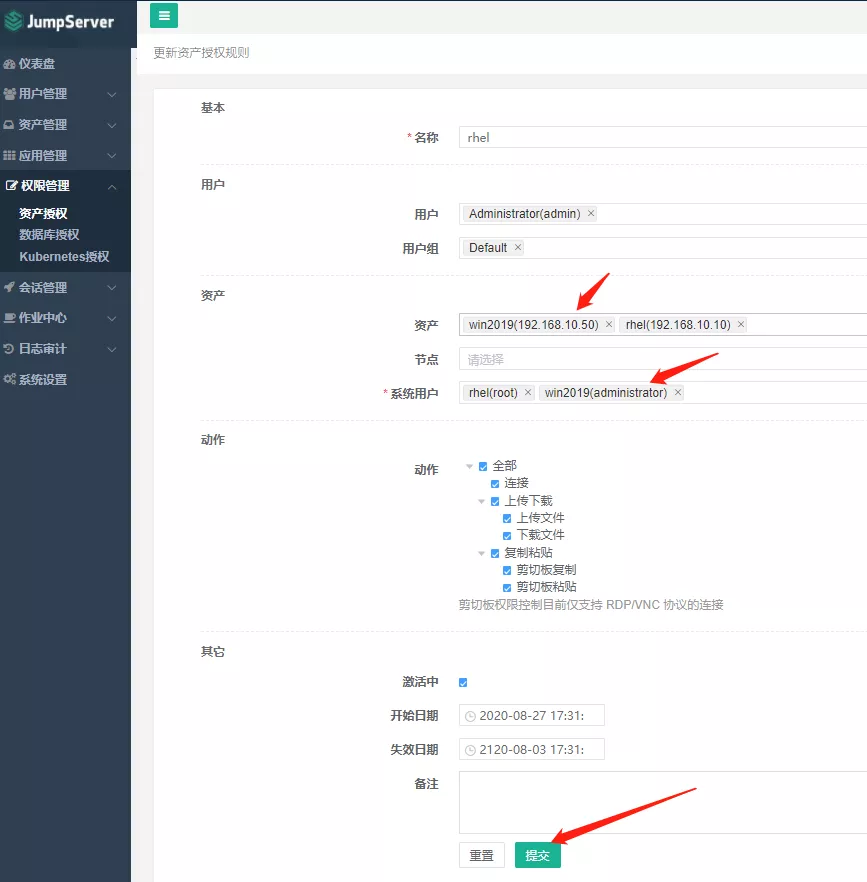Toggle the 上传文件 checkbox

(508, 518)
